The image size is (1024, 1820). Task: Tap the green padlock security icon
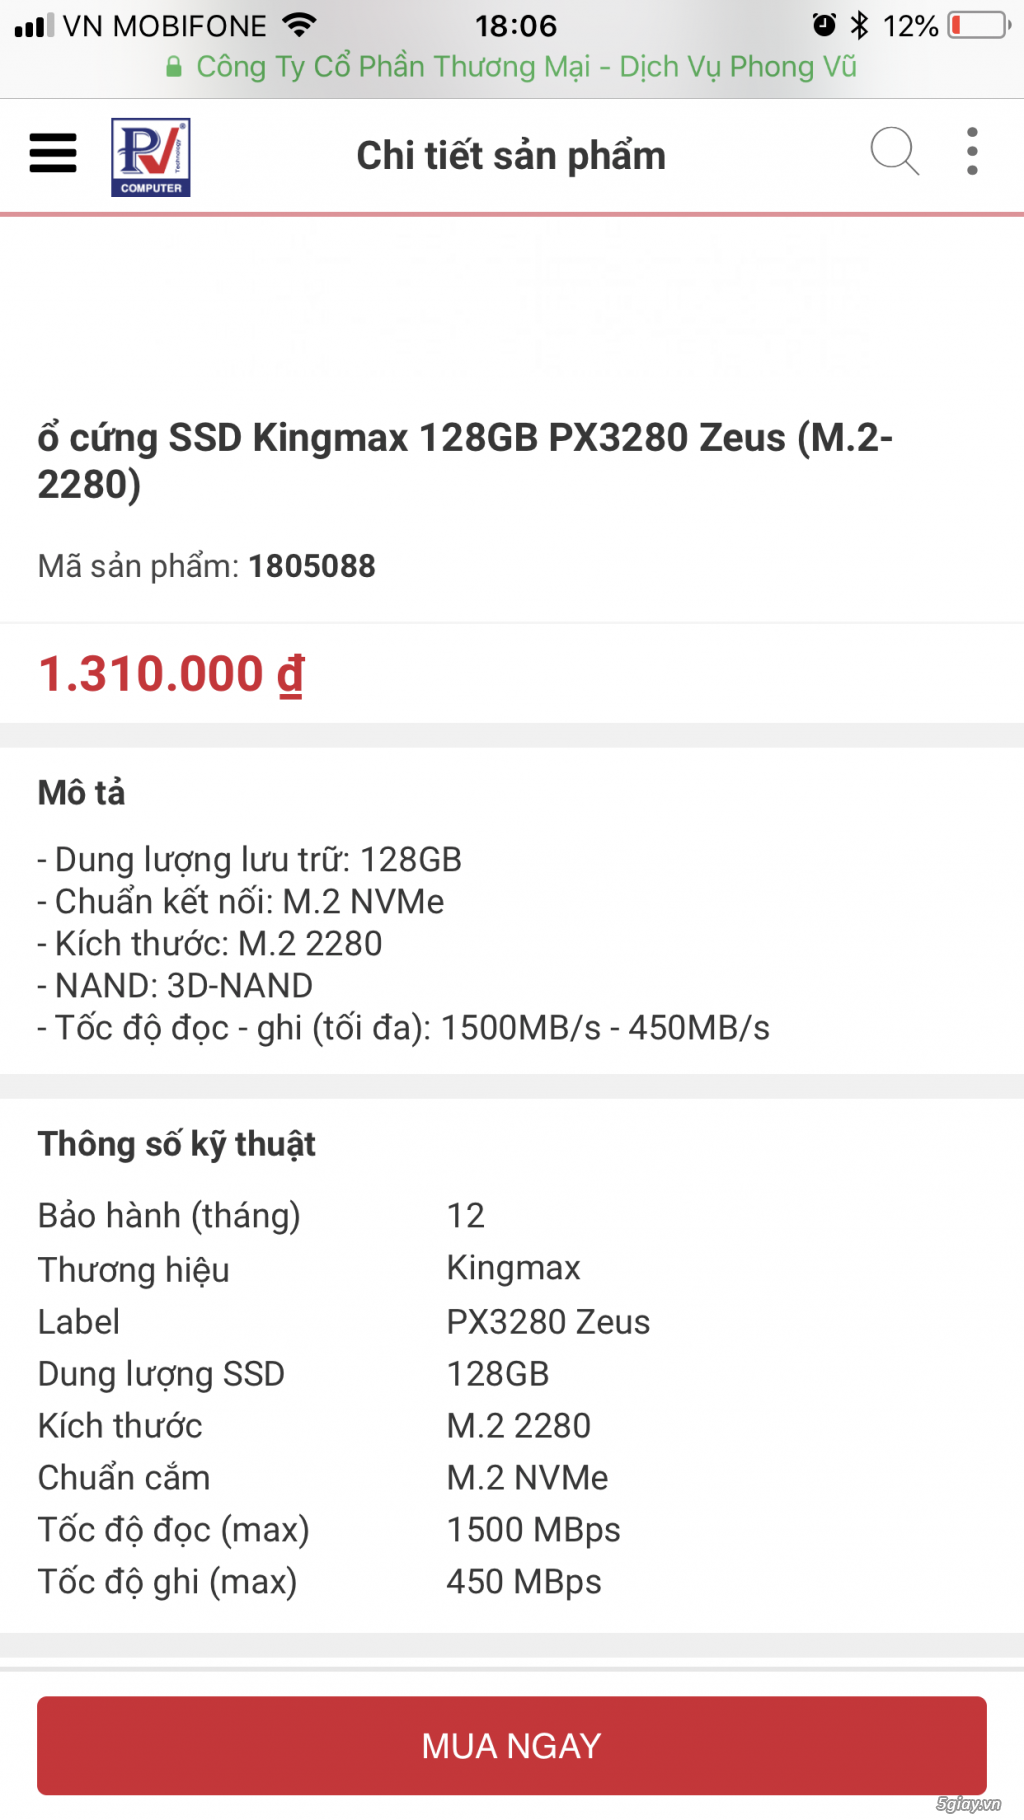coord(174,67)
